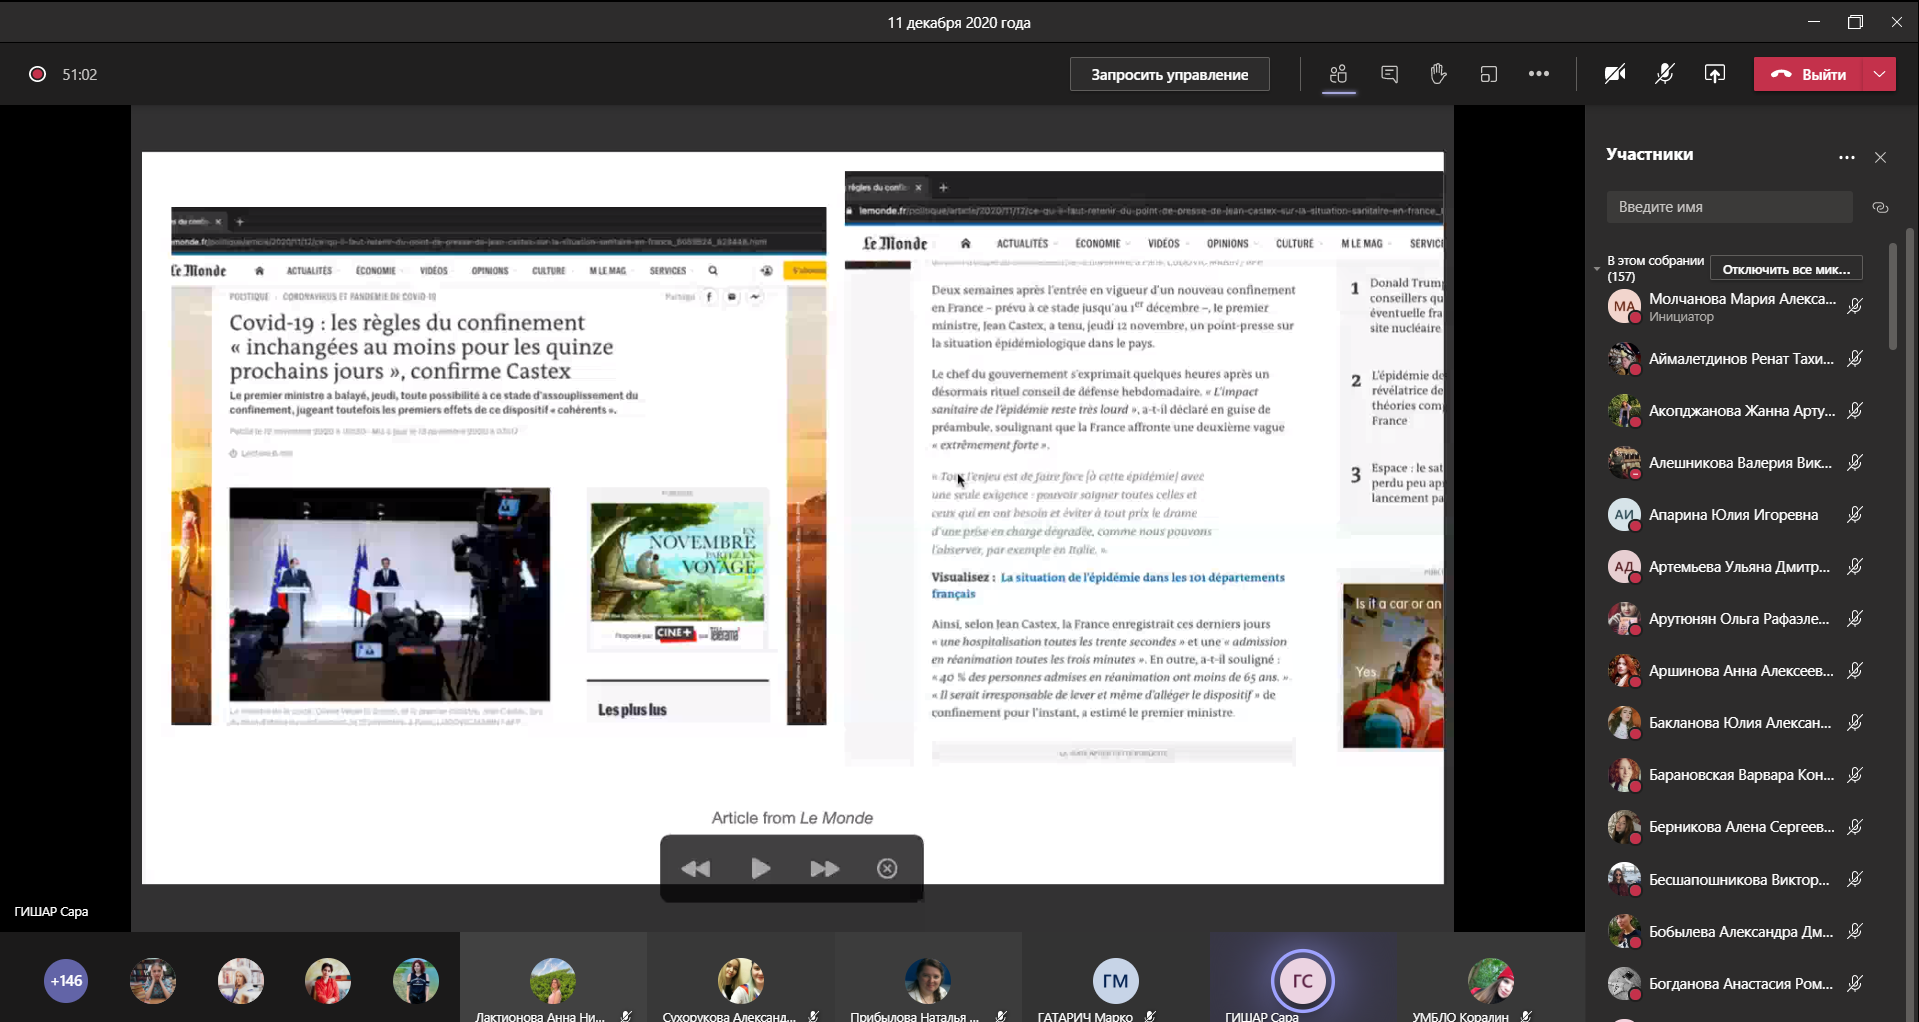The height and width of the screenshot is (1022, 1919).
Task: Open the participants panel icon
Action: tap(1338, 74)
